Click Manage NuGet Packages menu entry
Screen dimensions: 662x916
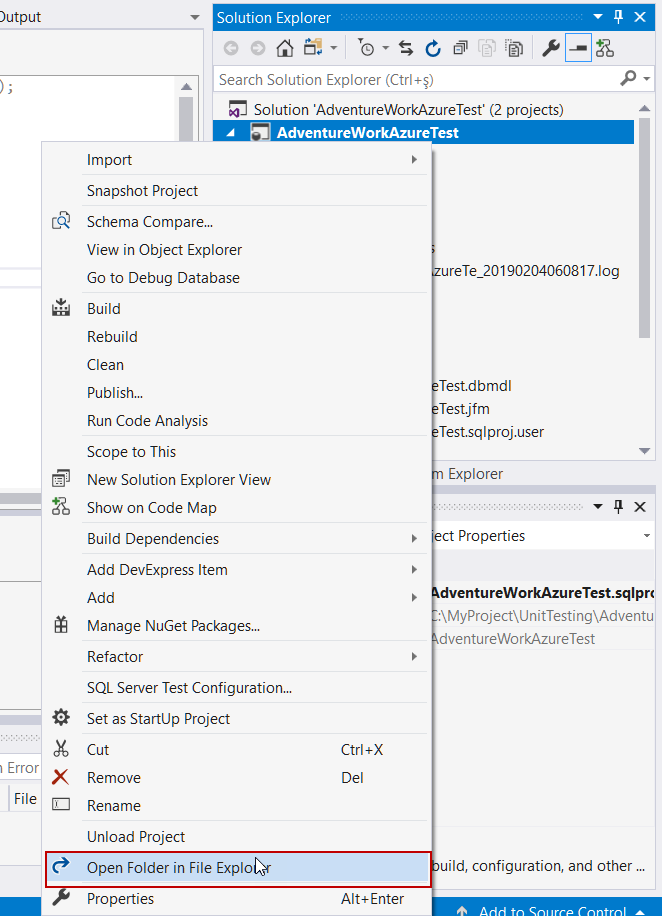[x=173, y=626]
